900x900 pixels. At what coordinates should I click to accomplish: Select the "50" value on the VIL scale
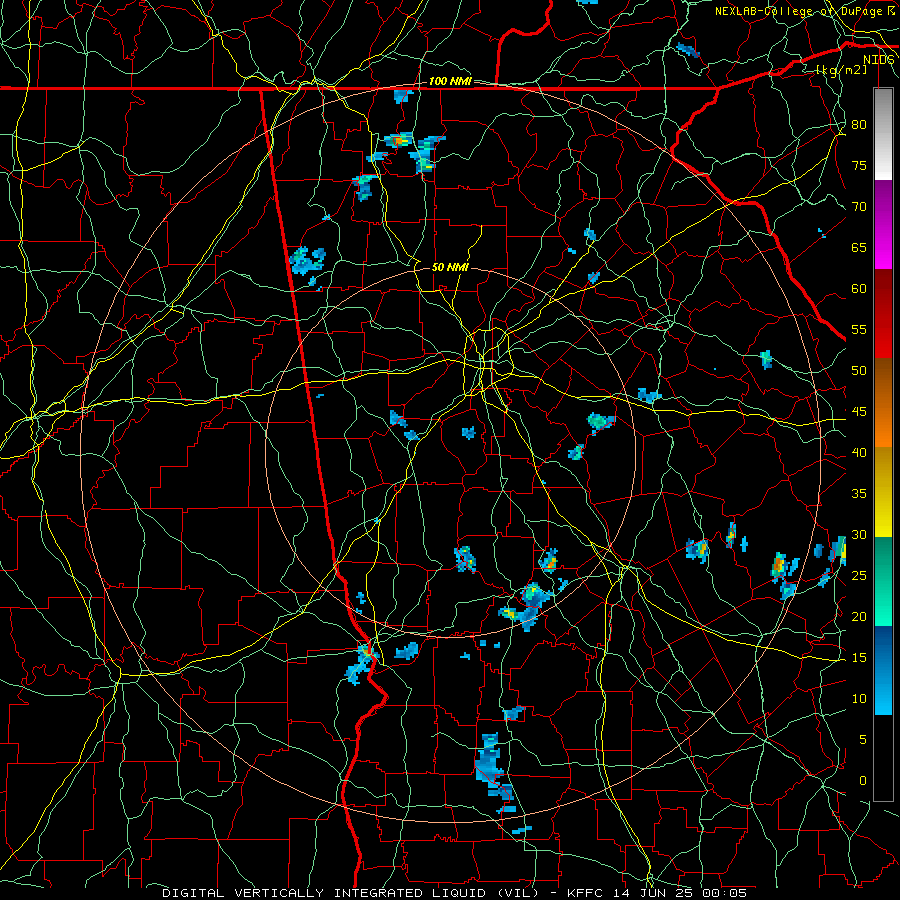pos(859,371)
